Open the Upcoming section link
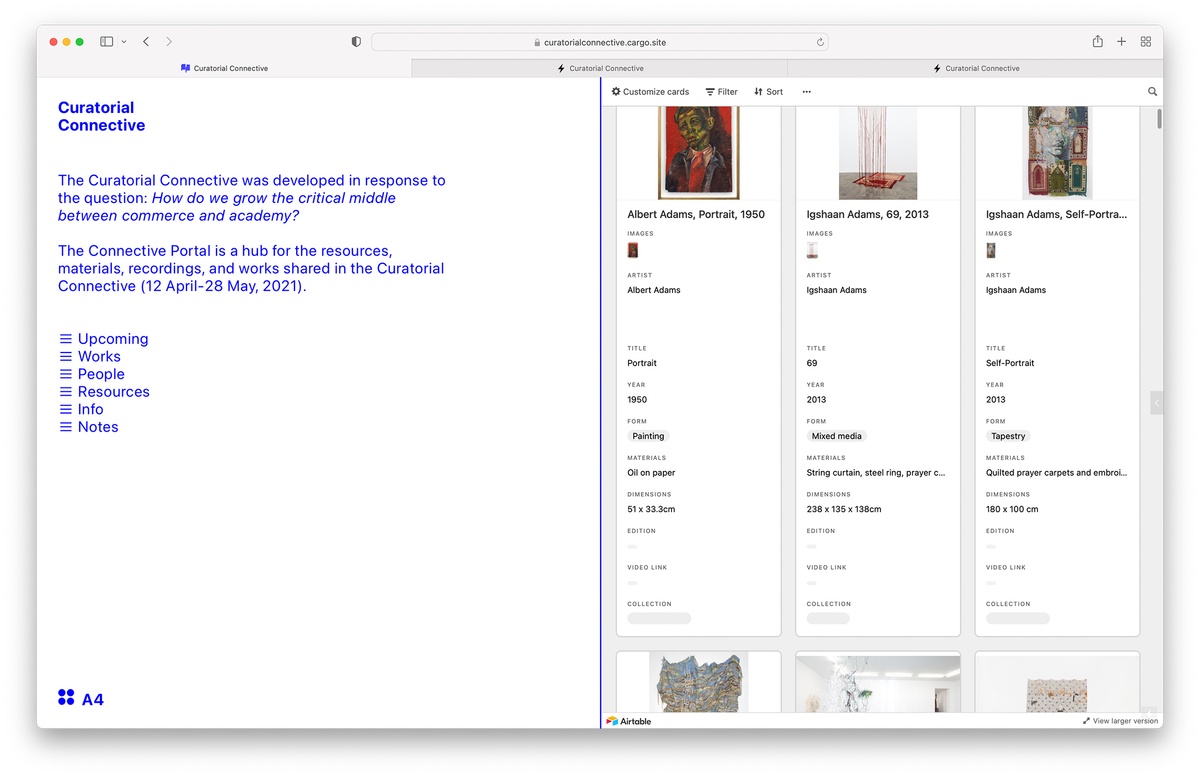Viewport: 1200px width, 777px height. pos(112,339)
